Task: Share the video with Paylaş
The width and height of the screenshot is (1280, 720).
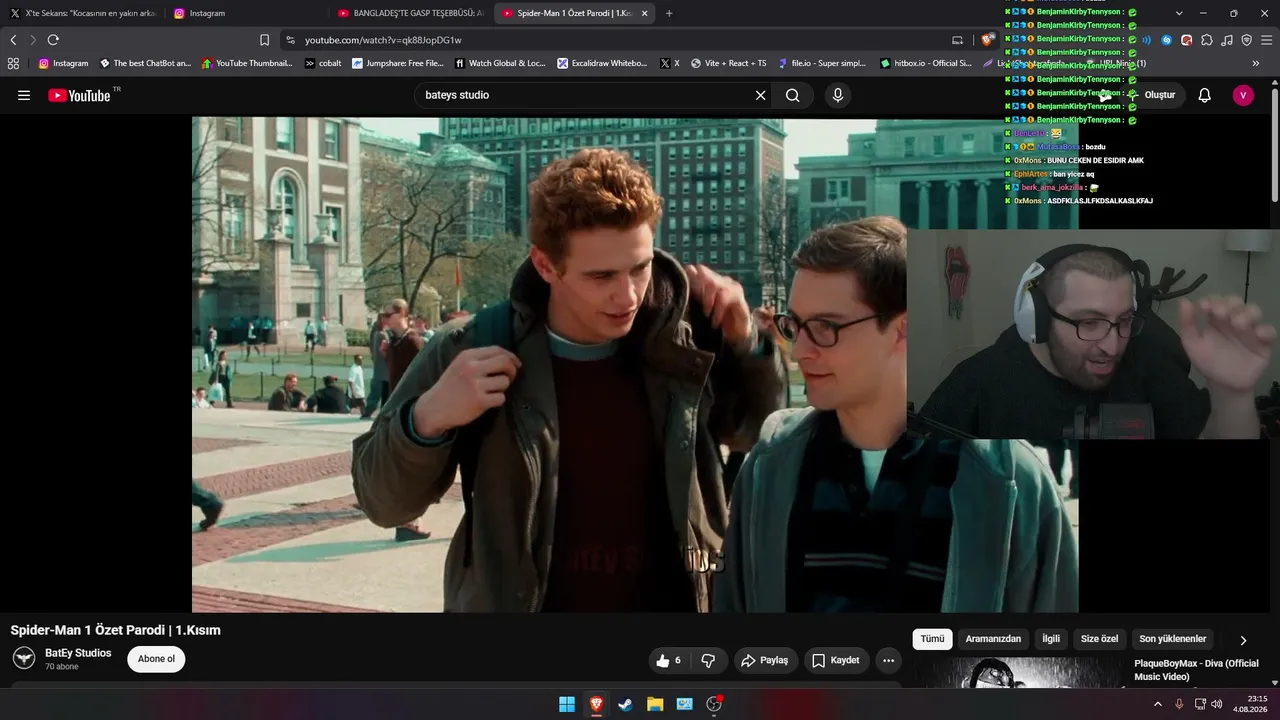Action: click(x=764, y=660)
